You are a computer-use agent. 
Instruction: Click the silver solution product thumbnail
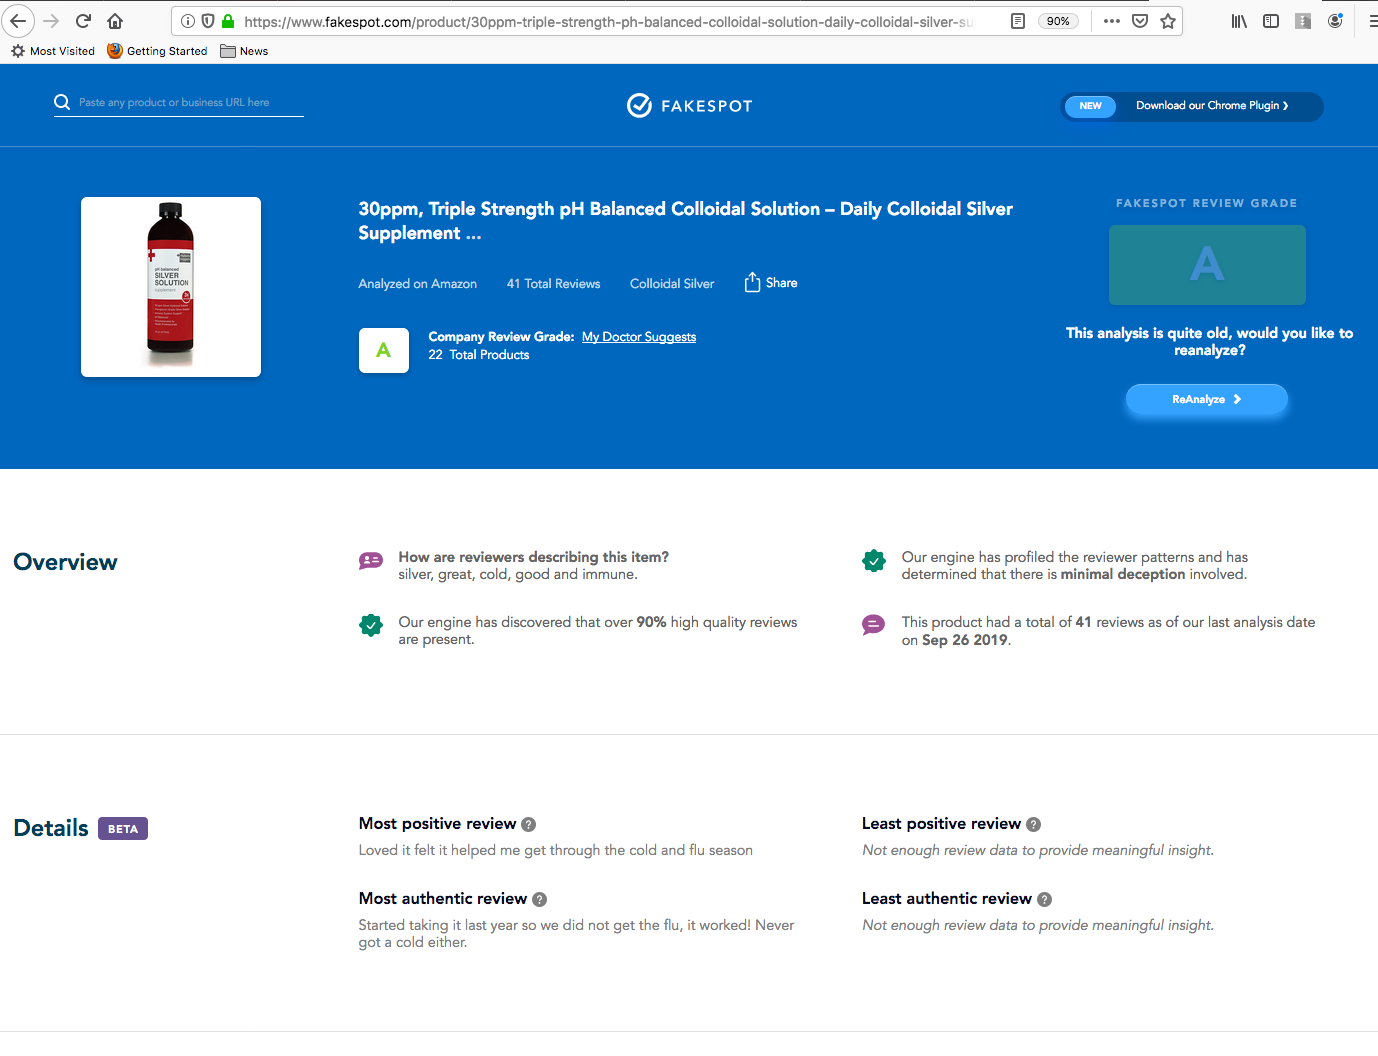171,287
